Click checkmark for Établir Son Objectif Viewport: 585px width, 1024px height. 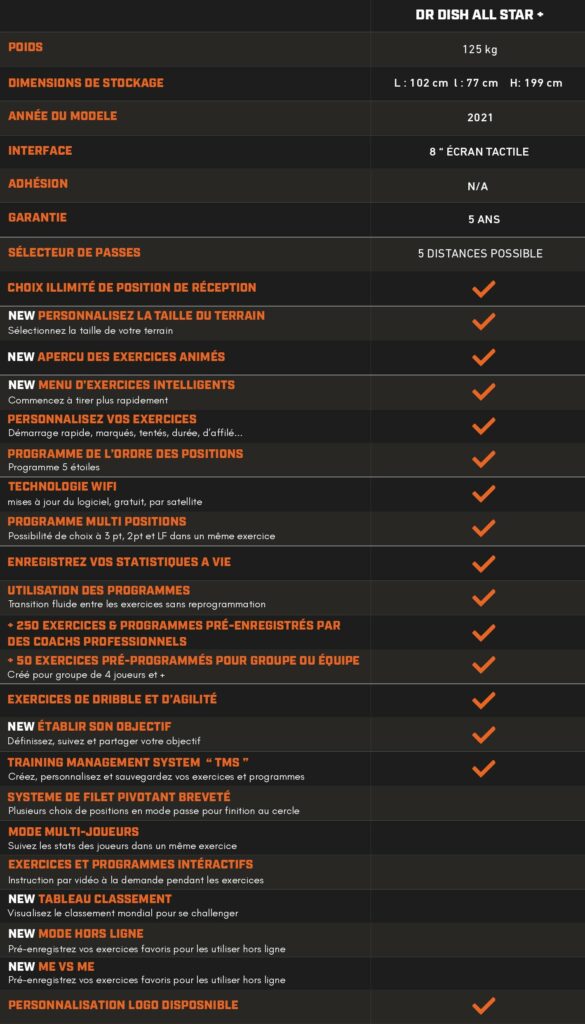pos(483,735)
